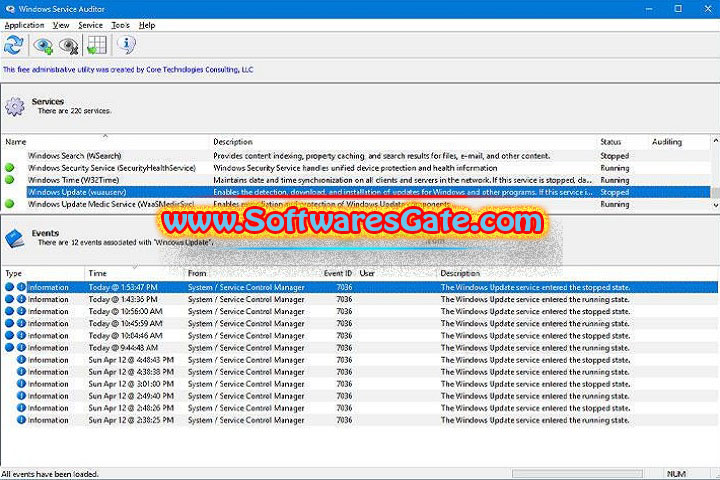Select event at Sun Apr 12 2:49:40 PM
Image resolution: width=720 pixels, height=480 pixels.
[x=360, y=396]
